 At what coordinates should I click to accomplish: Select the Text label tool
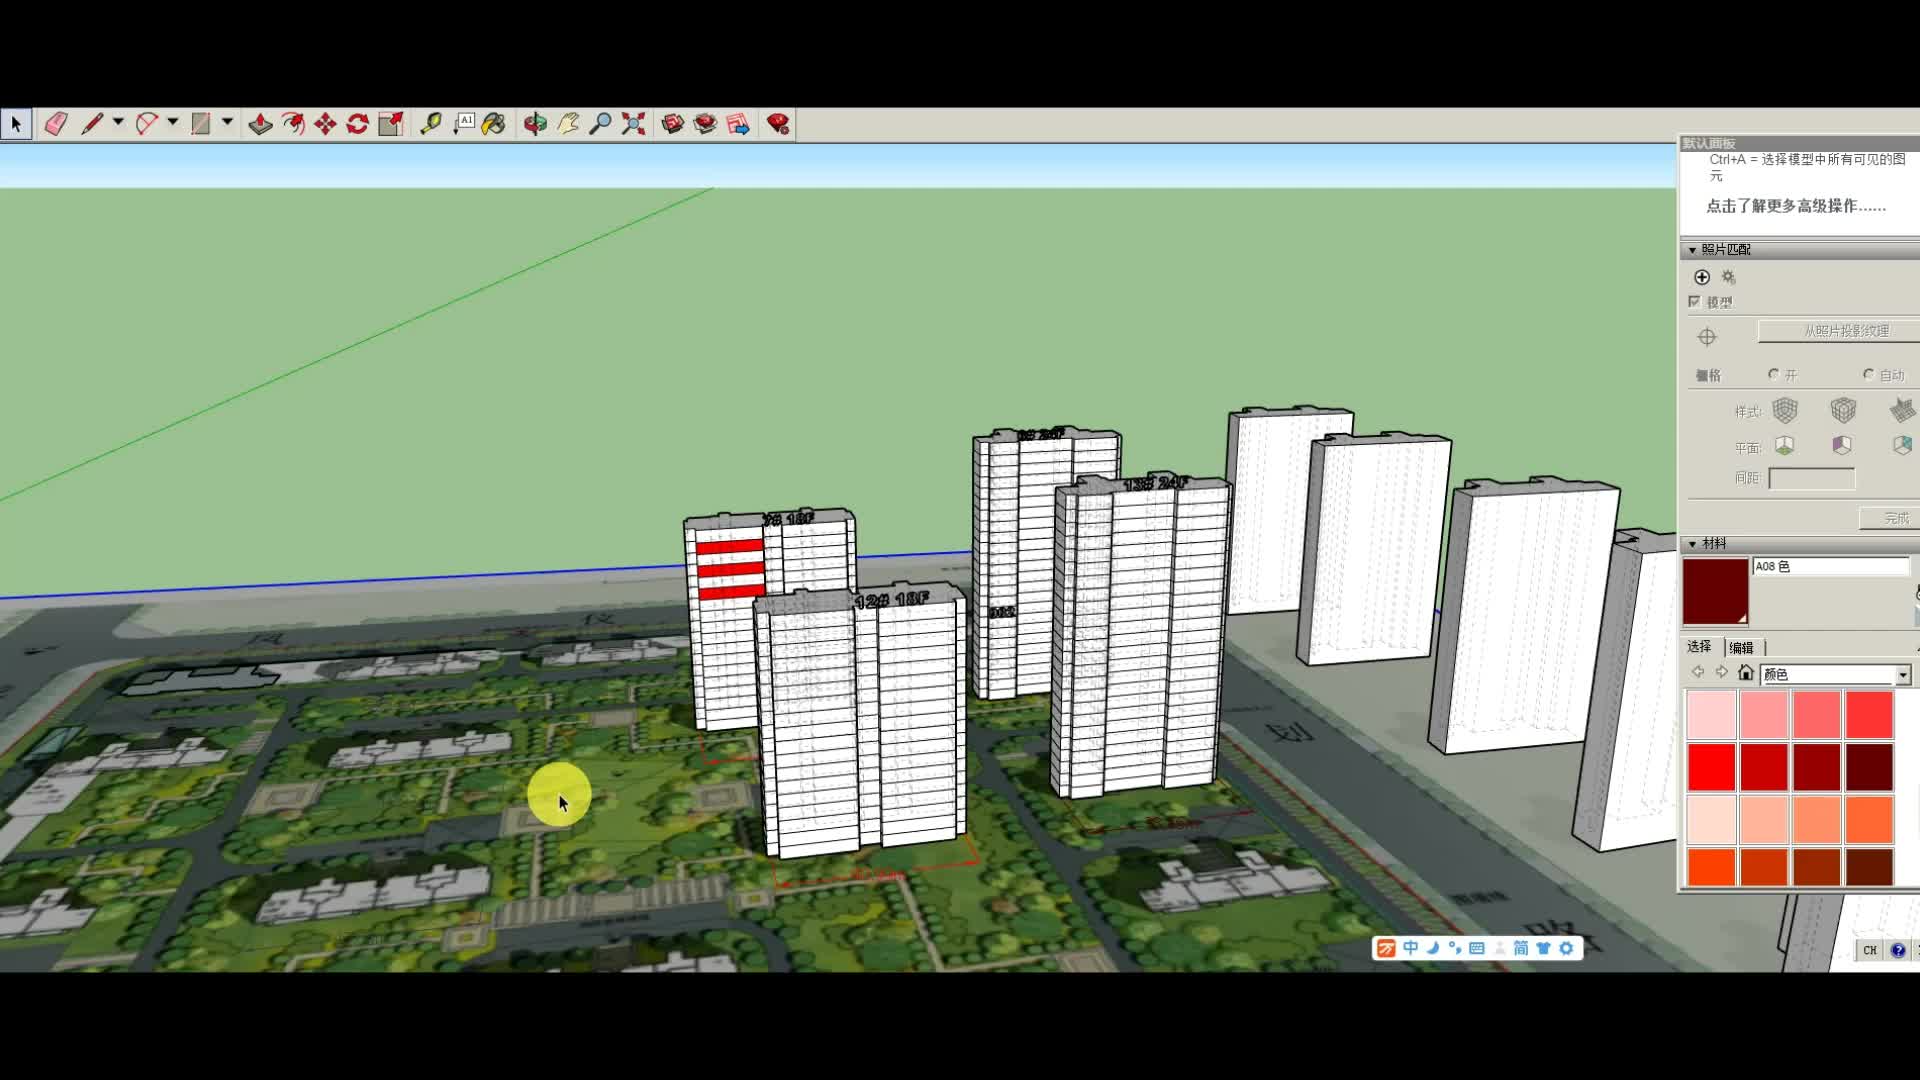464,124
